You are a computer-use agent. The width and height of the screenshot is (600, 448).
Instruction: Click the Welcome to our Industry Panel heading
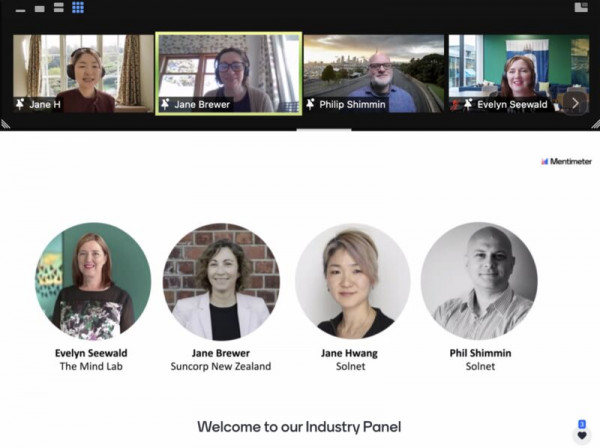[x=299, y=427]
